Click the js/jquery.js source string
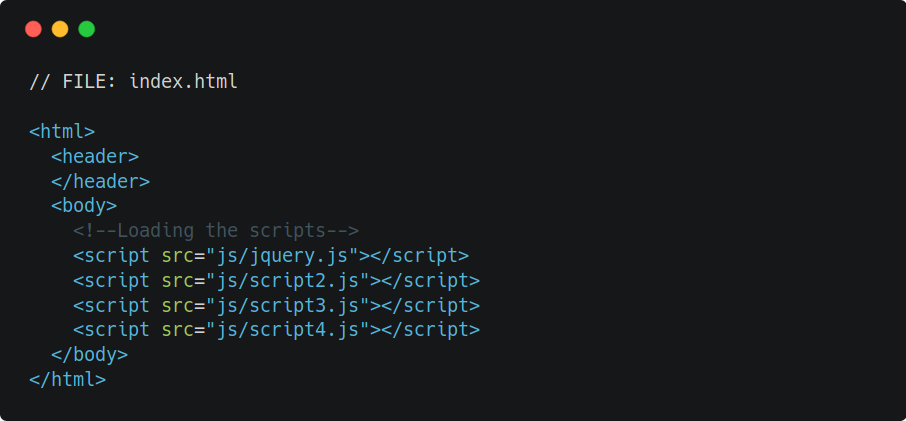 point(283,256)
